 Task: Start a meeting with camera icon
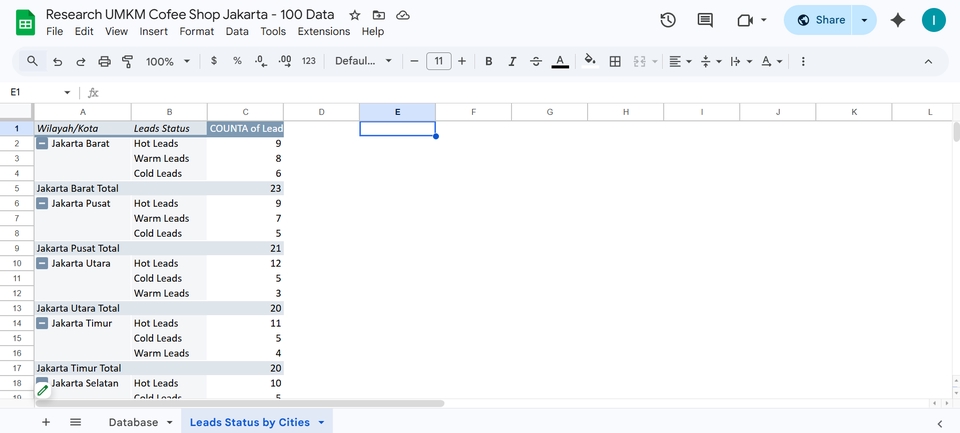click(x=744, y=20)
